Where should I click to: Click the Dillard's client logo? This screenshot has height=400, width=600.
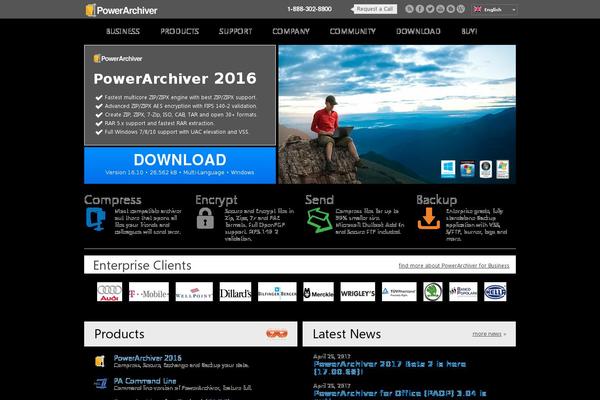pos(235,292)
